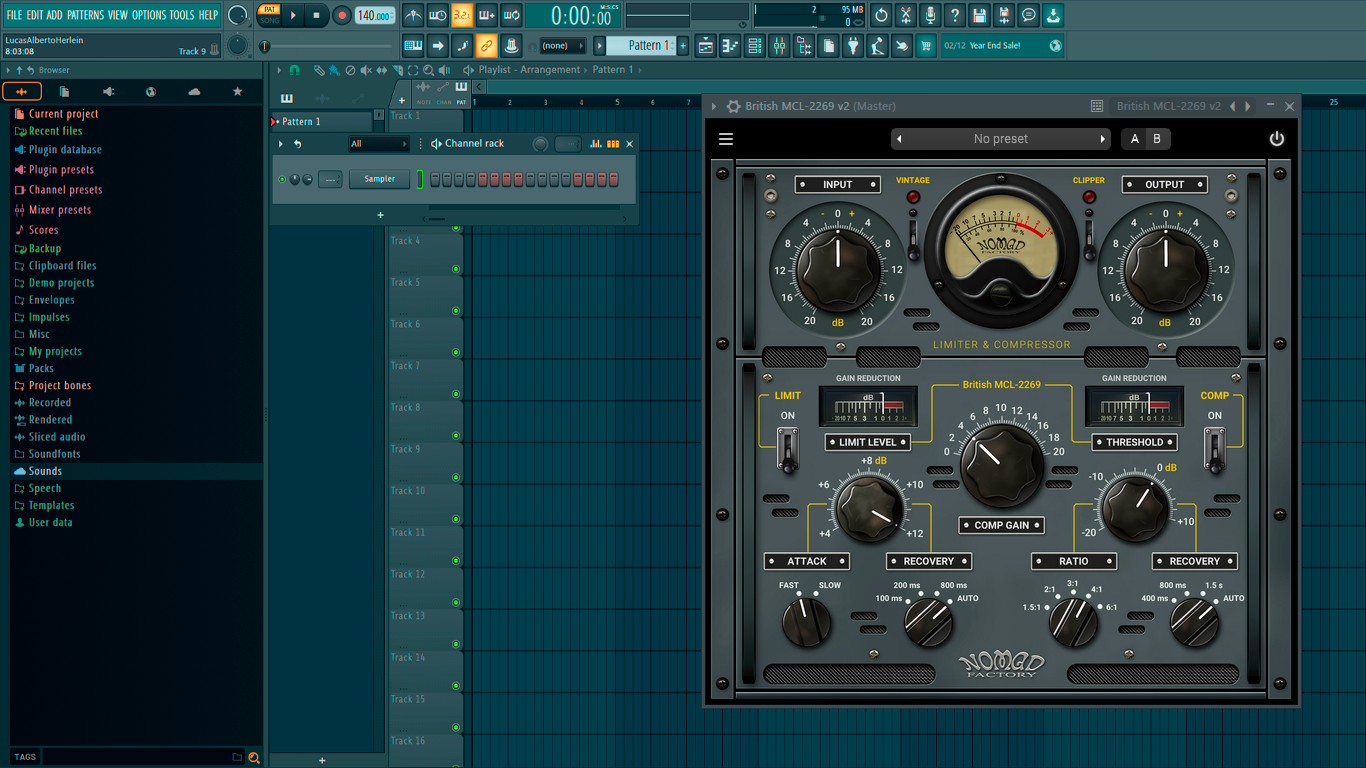1366x768 pixels.
Task: Click the render/export download icon
Action: pos(1053,15)
